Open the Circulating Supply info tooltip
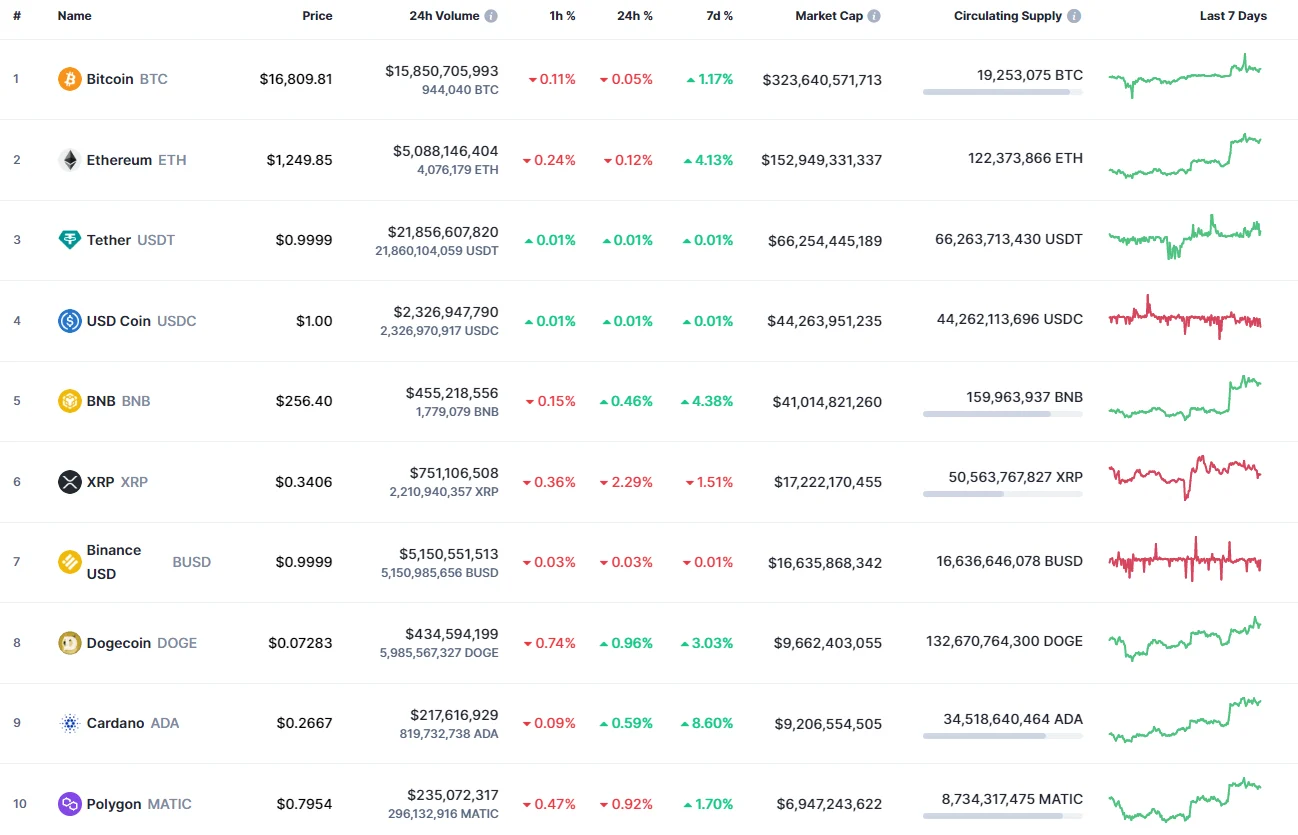The image size is (1298, 835). (1074, 15)
